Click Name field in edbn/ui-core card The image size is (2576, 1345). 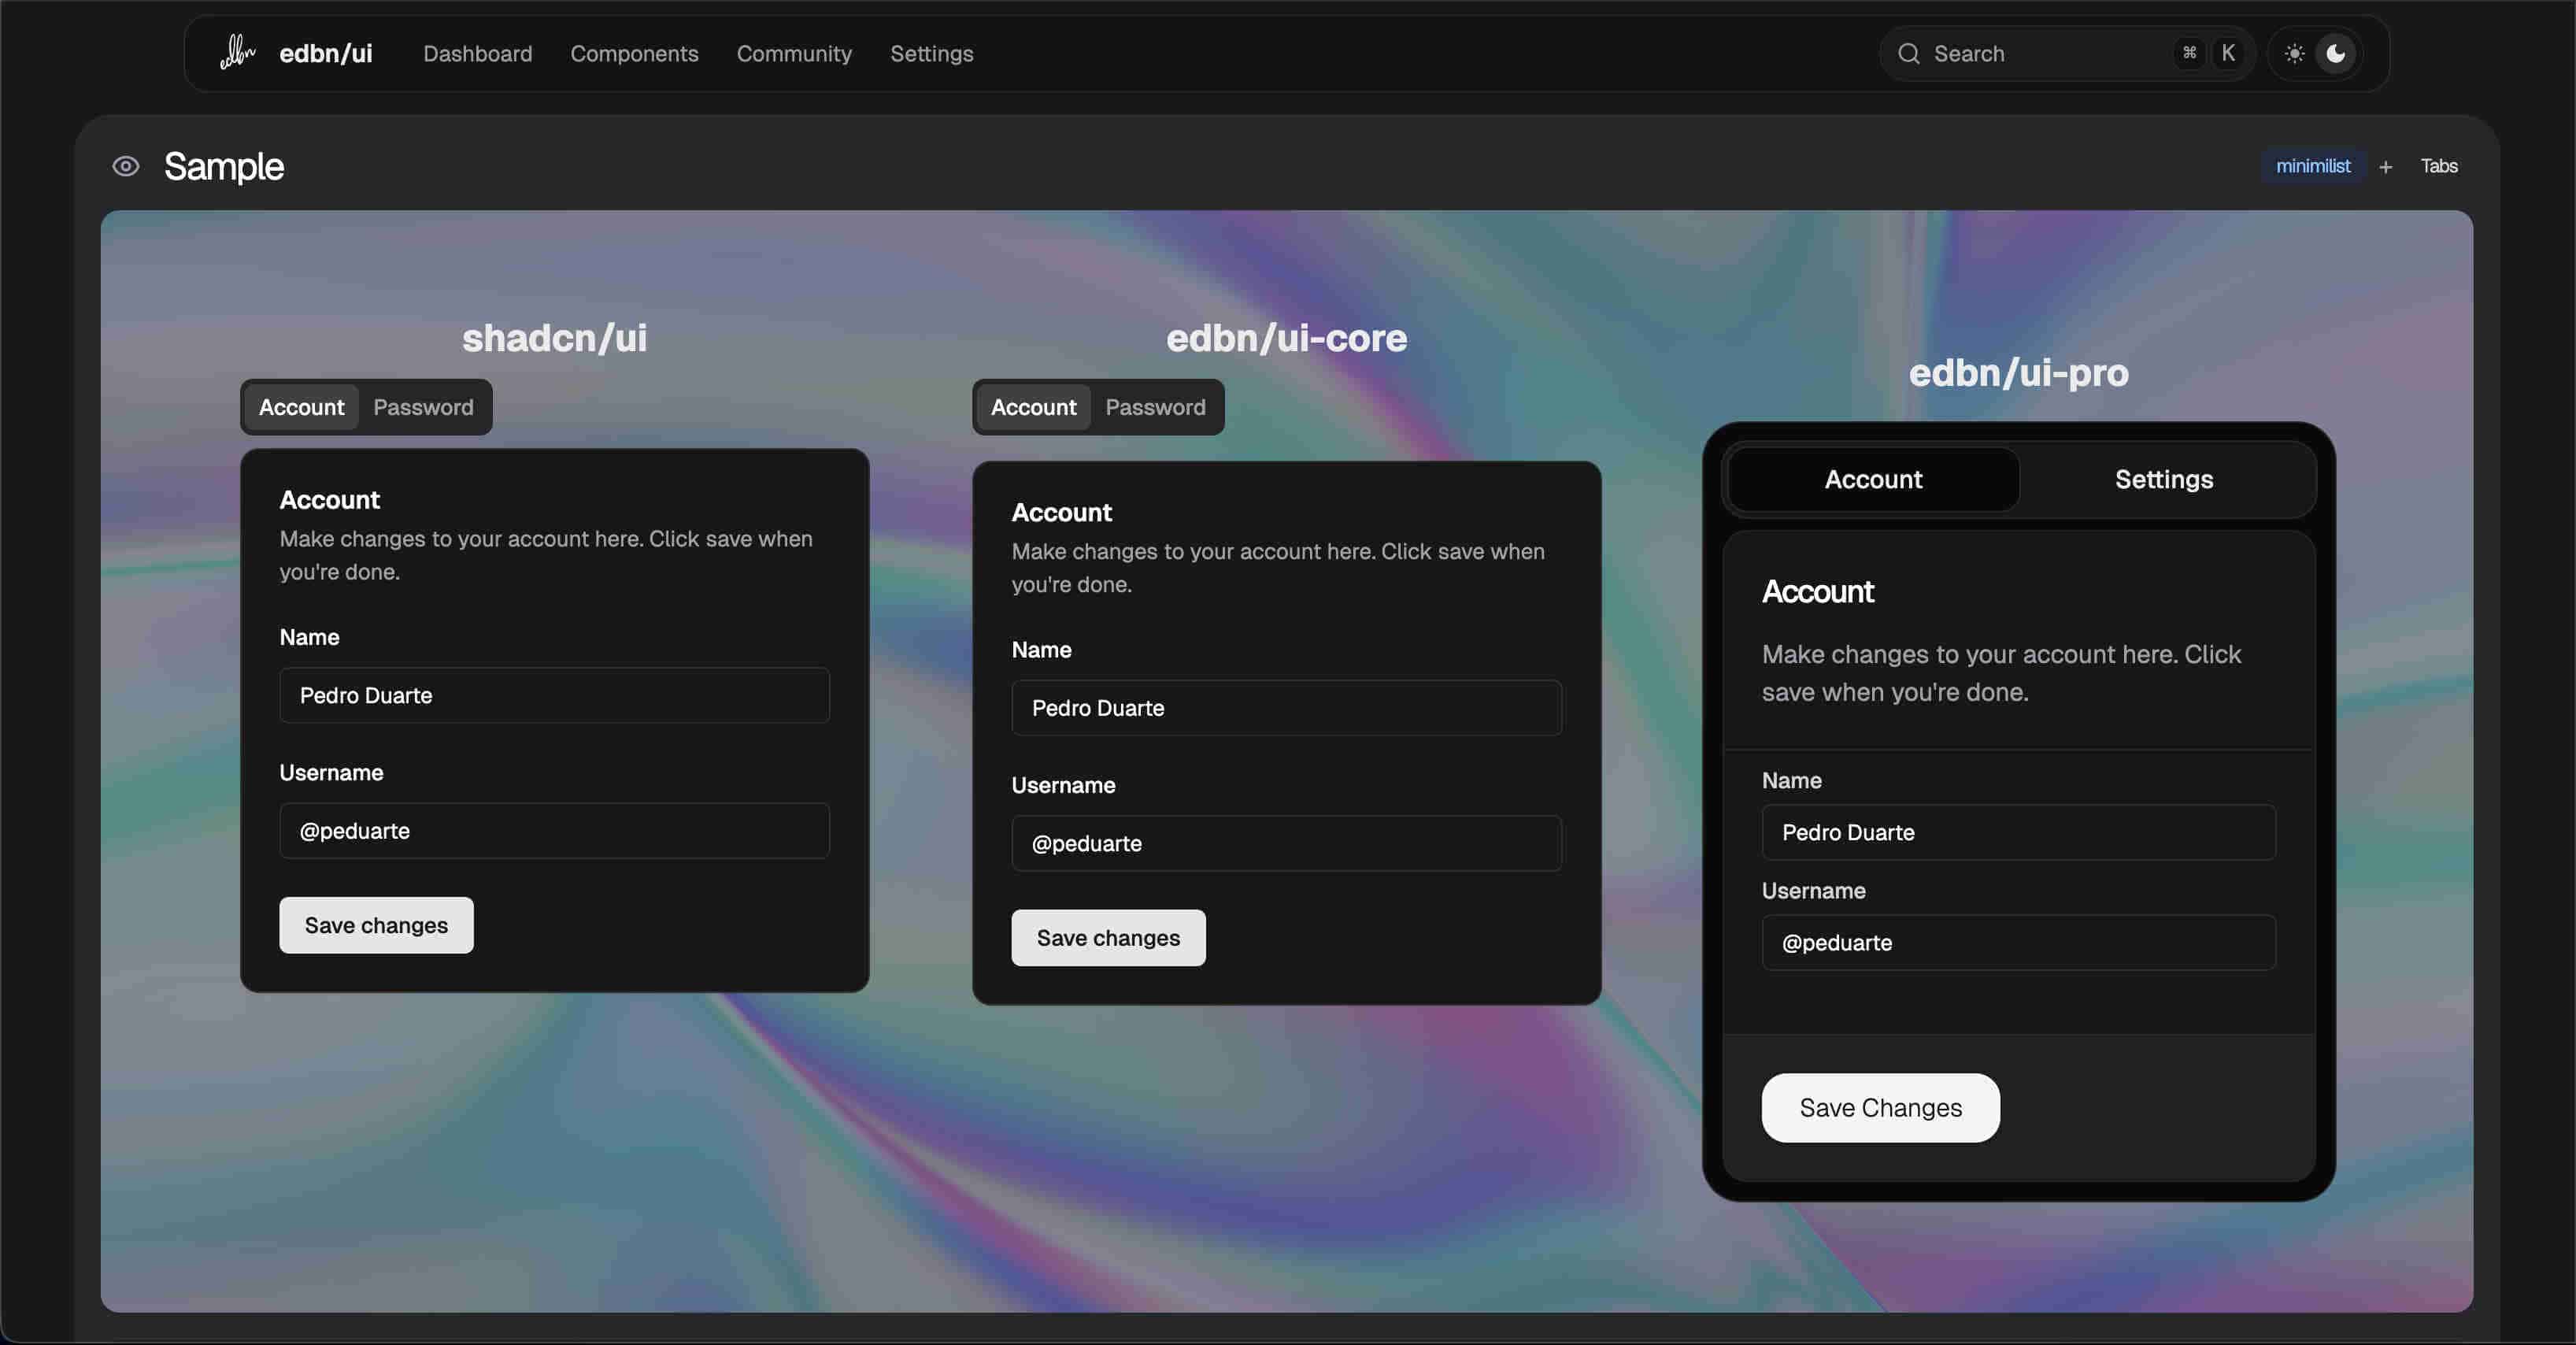tap(1286, 708)
